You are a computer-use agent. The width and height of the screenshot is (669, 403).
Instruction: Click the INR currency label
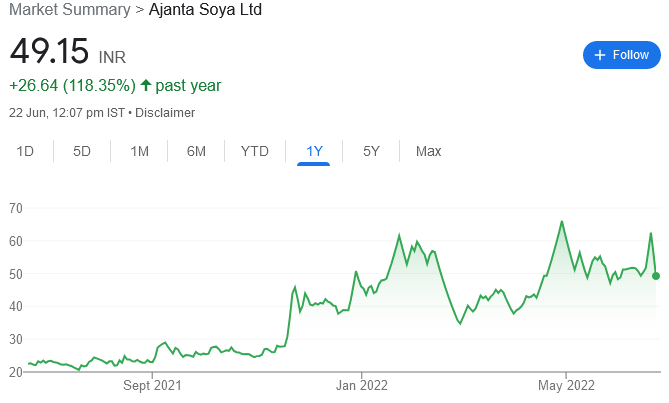click(x=112, y=57)
